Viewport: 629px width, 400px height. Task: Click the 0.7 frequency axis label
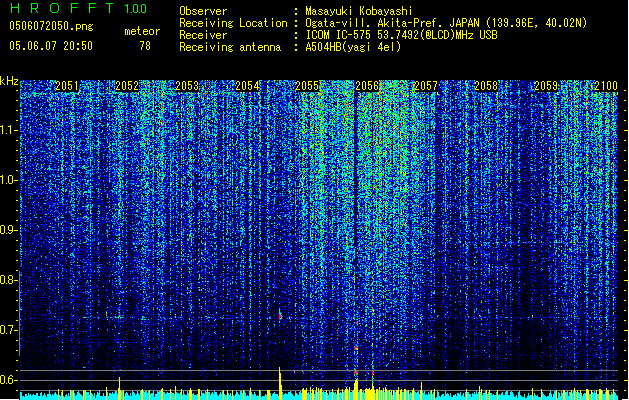(8, 330)
